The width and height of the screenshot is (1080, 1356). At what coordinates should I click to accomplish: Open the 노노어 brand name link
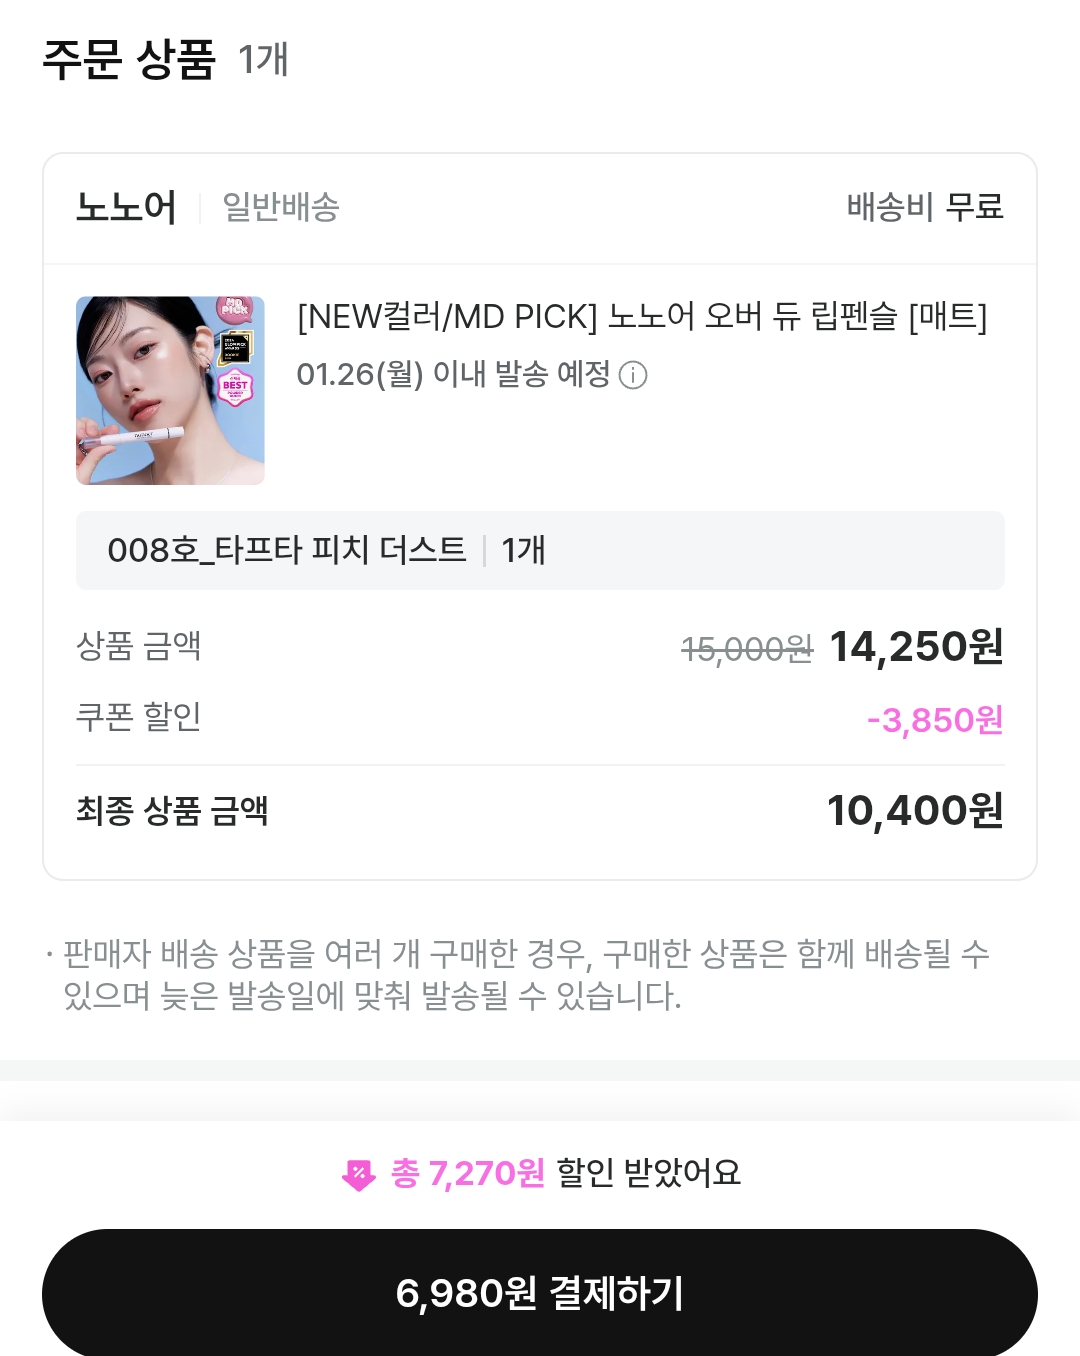click(x=126, y=207)
